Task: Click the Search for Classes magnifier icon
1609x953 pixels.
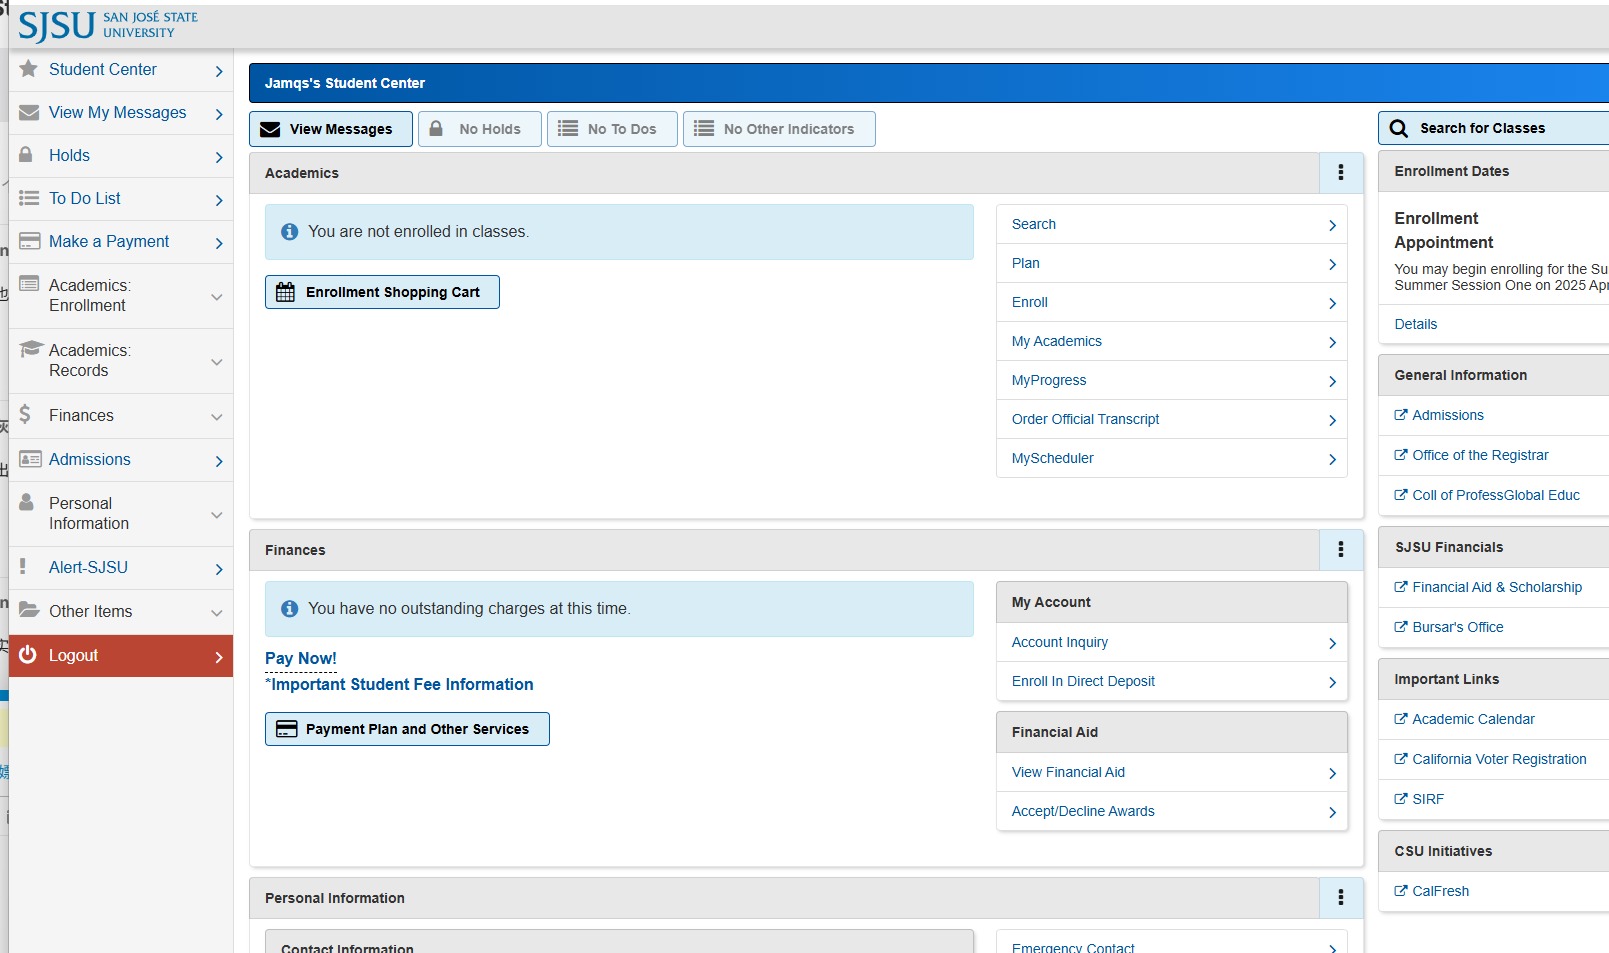Action: point(1399,129)
